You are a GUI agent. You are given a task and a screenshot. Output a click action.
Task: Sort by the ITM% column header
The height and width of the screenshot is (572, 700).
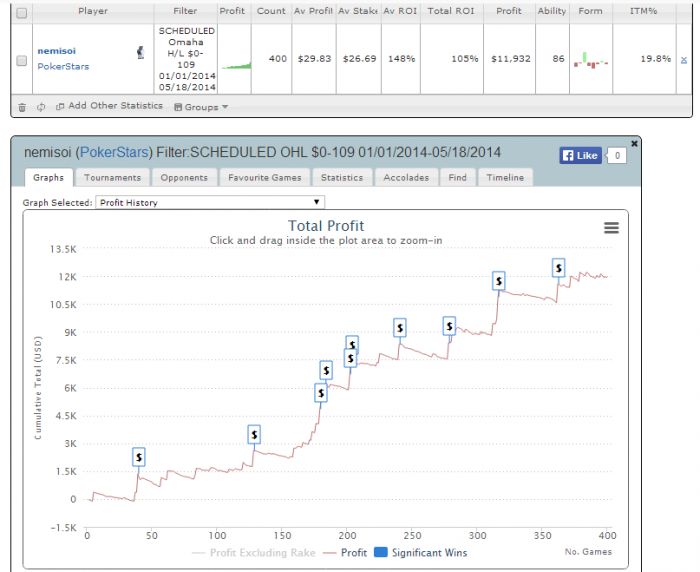644,11
